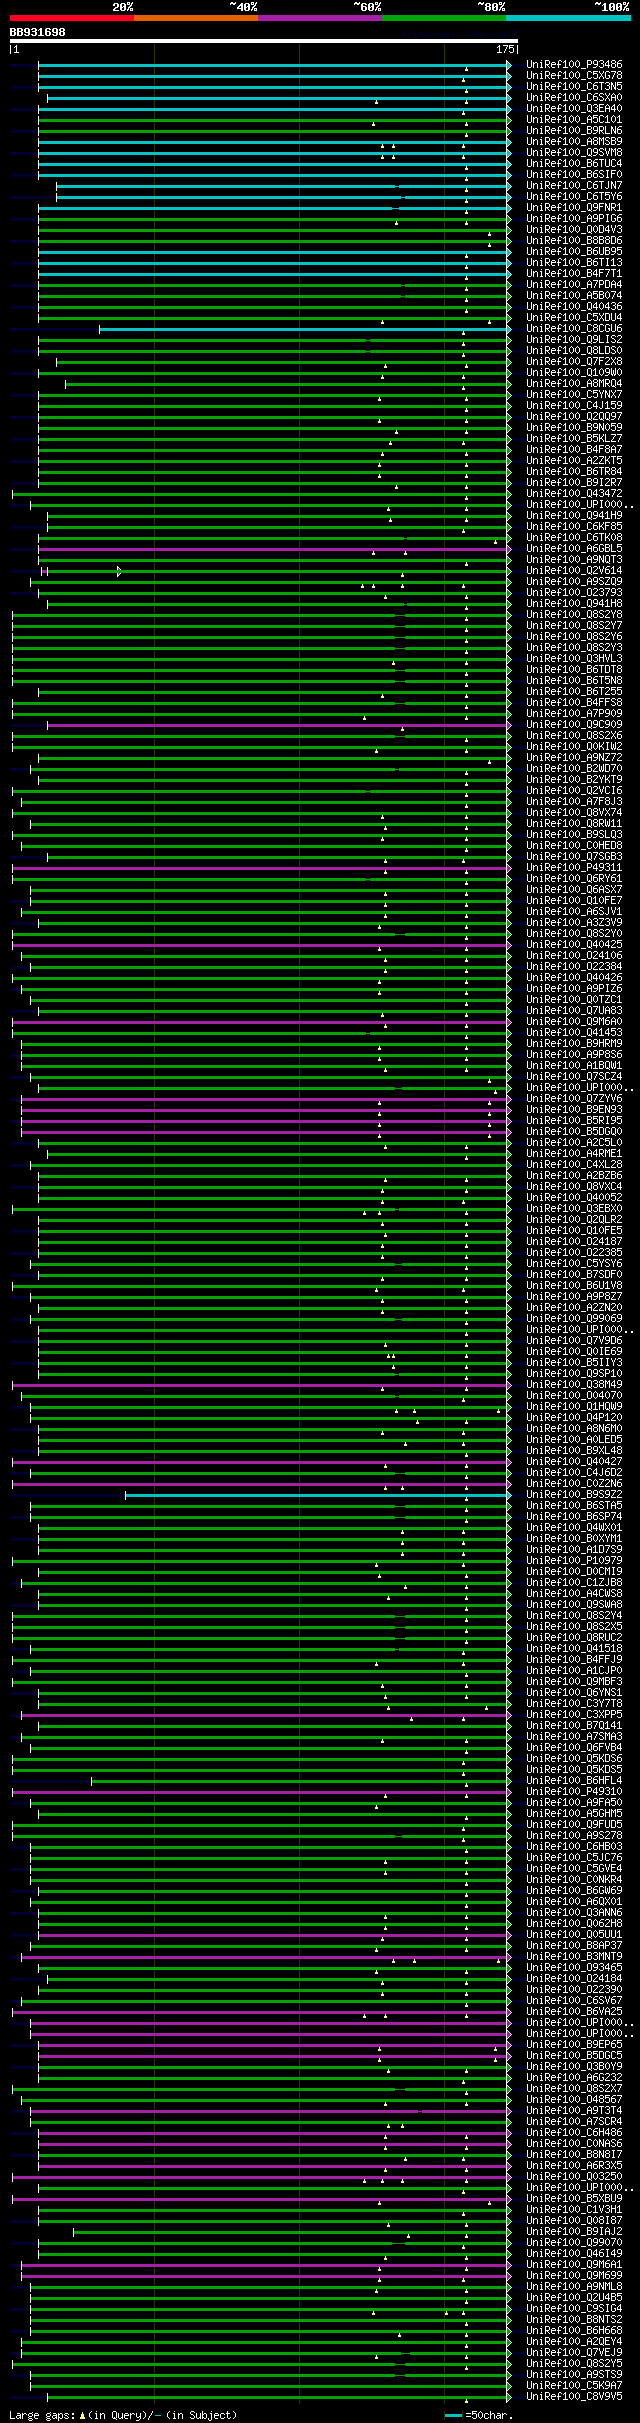The width and height of the screenshot is (640, 2423).
Task: Select the UniRef100_Q2V614 label
Action: (x=574, y=571)
